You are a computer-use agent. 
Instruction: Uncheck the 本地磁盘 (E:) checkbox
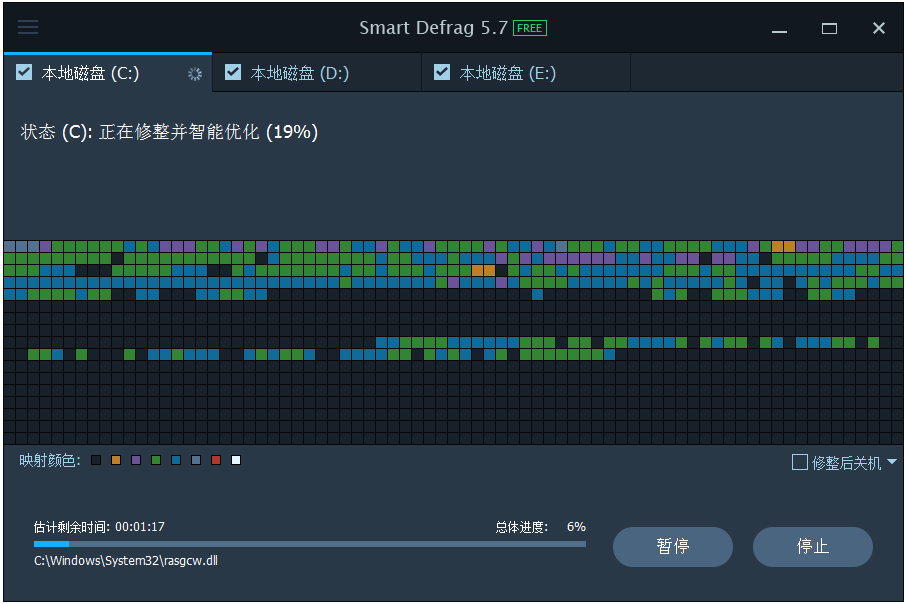pos(442,72)
